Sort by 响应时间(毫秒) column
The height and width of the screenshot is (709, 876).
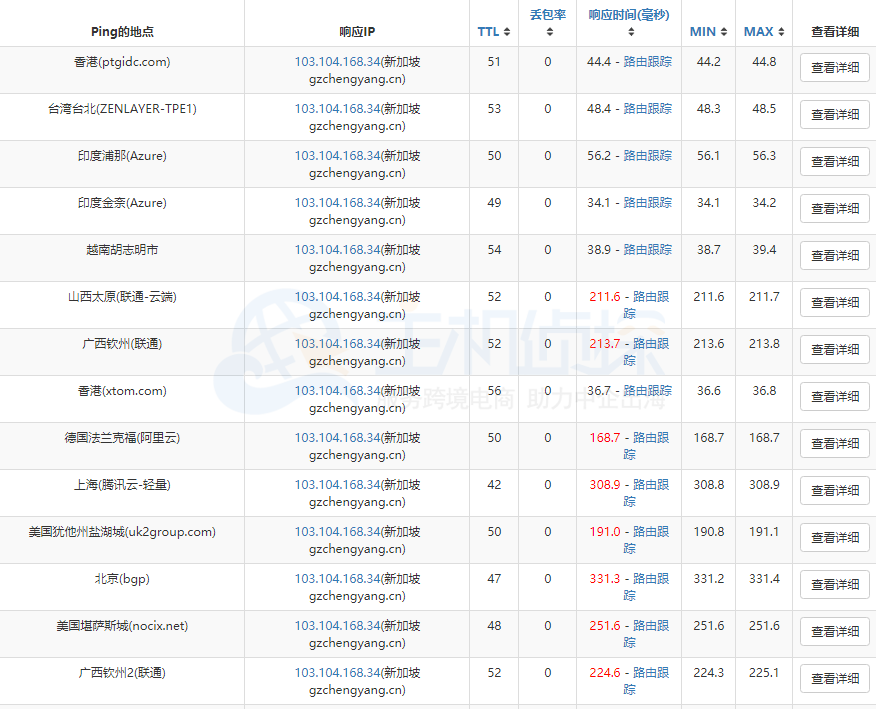629,23
